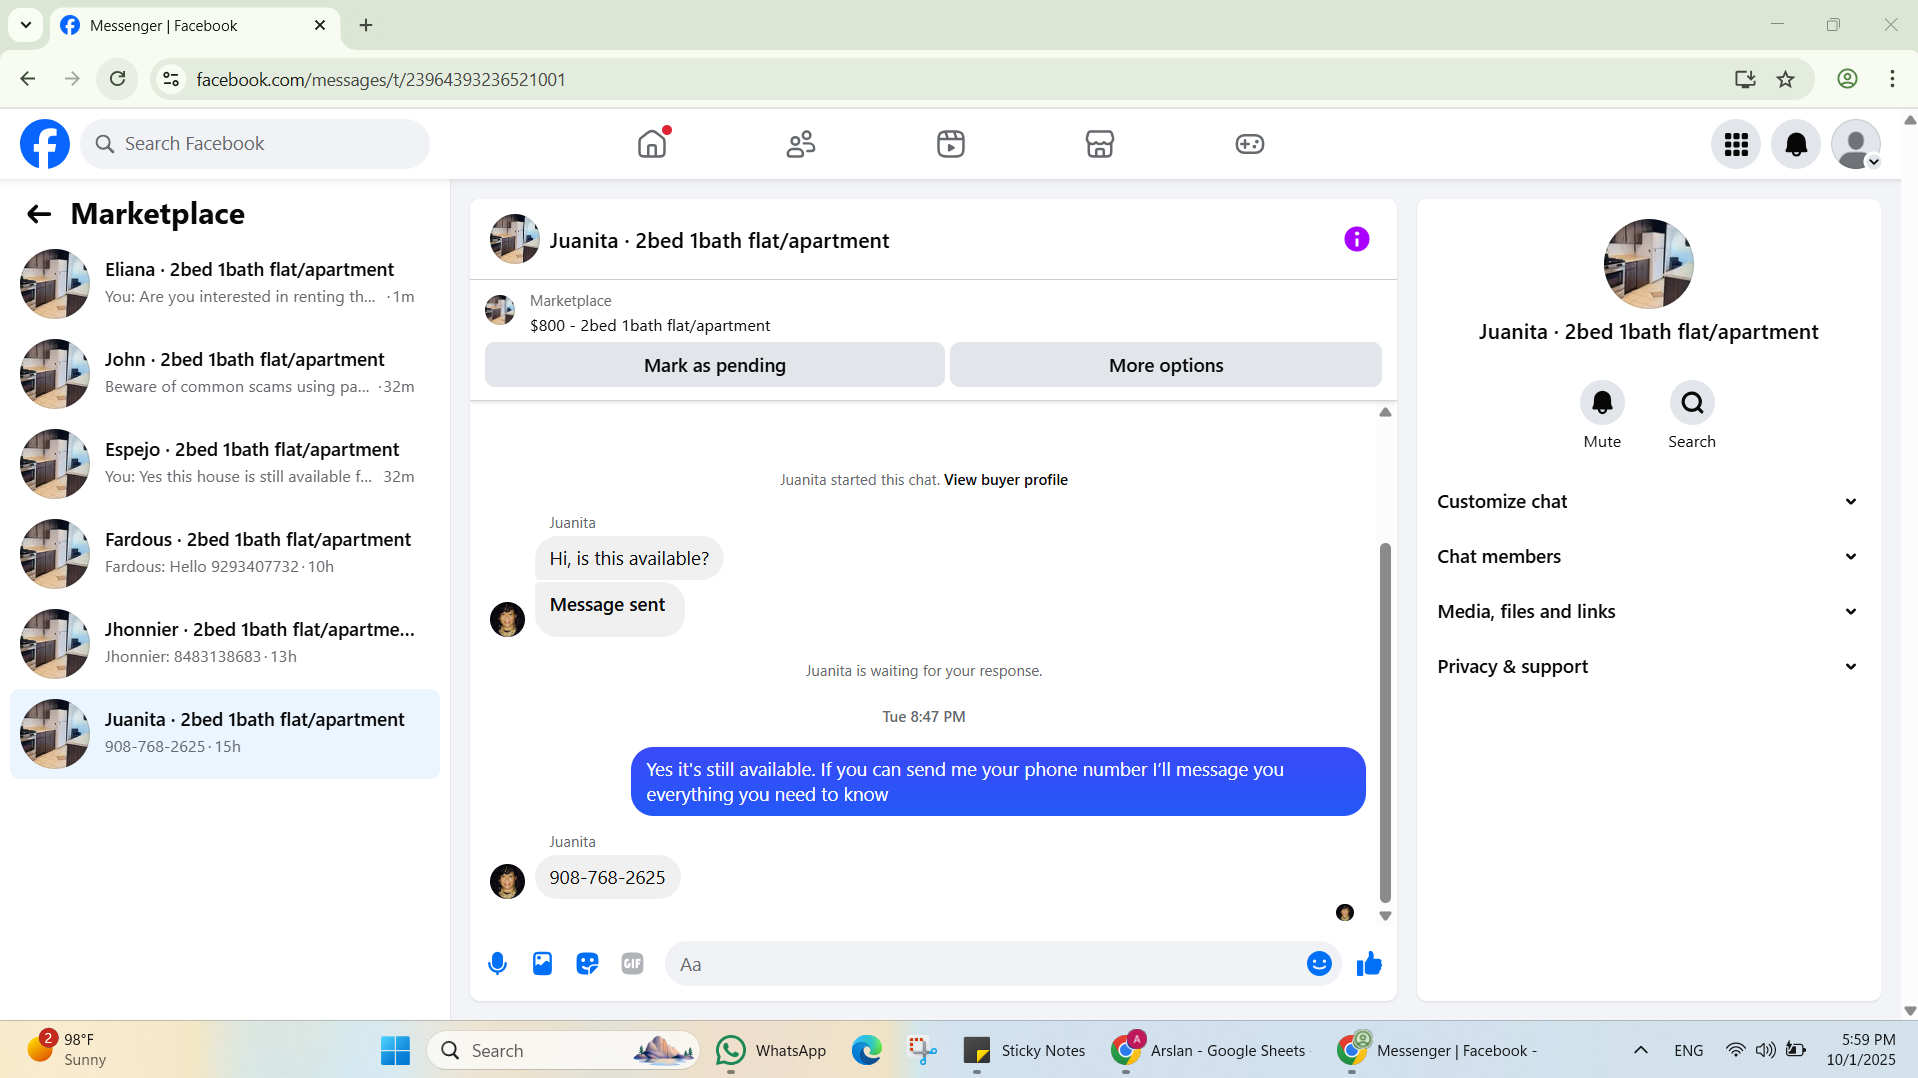This screenshot has height=1078, width=1918.
Task: Expand the Chat members section
Action: pyautogui.click(x=1648, y=557)
